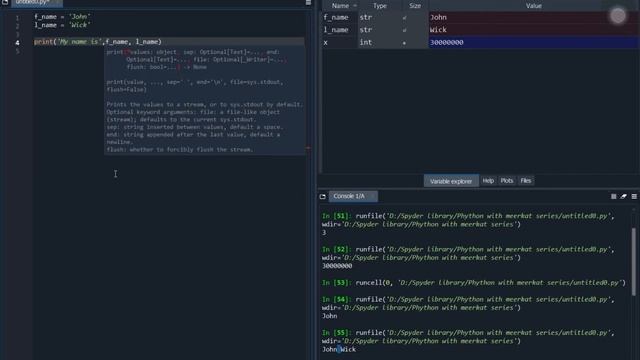
Task: Select the Console 1/A tab
Action: point(353,196)
